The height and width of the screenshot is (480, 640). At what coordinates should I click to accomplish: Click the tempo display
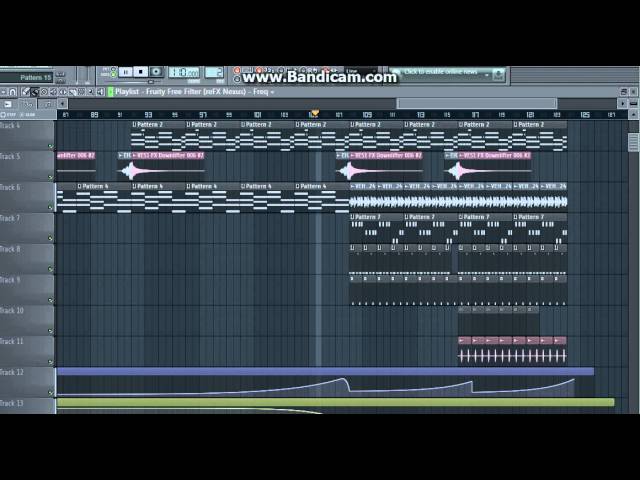tap(184, 73)
